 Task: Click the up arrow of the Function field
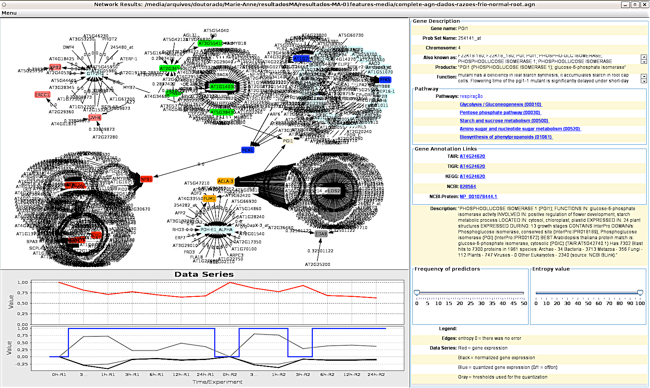click(643, 76)
